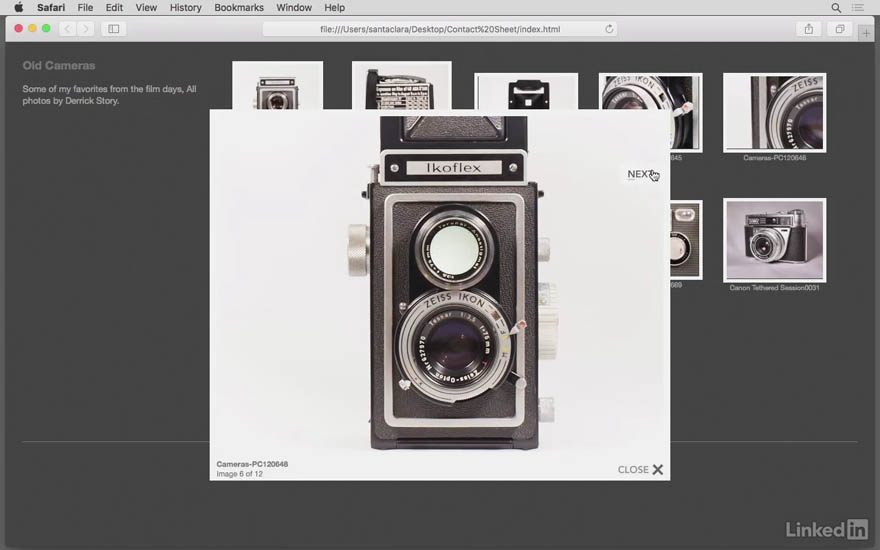This screenshot has width=880, height=550.
Task: Open Spotlight search in menu bar
Action: (836, 7)
